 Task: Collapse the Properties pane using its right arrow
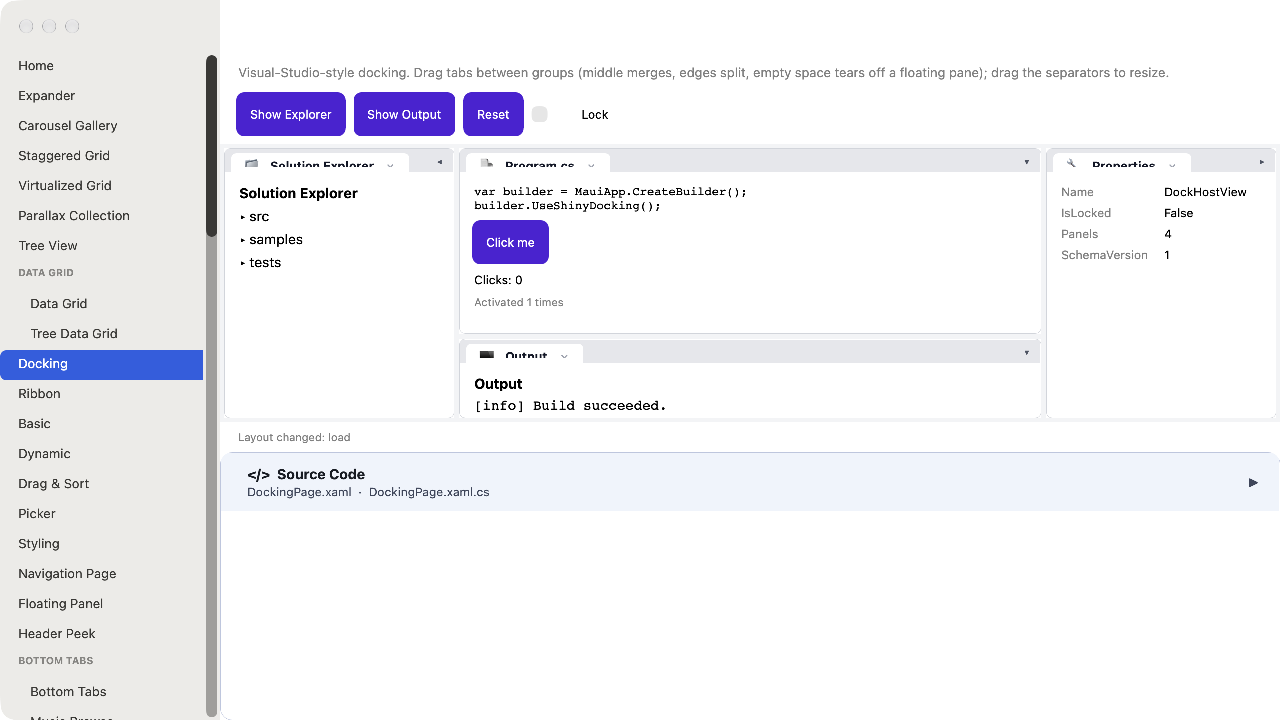[x=1262, y=162]
